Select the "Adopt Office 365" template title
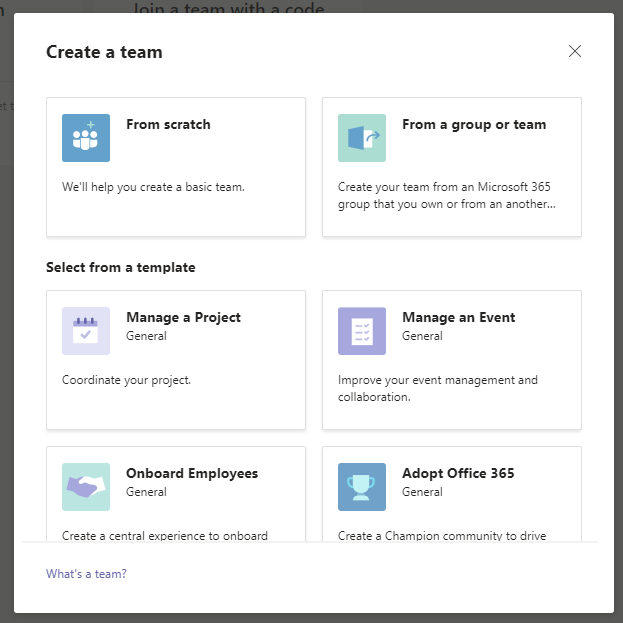 (x=458, y=474)
